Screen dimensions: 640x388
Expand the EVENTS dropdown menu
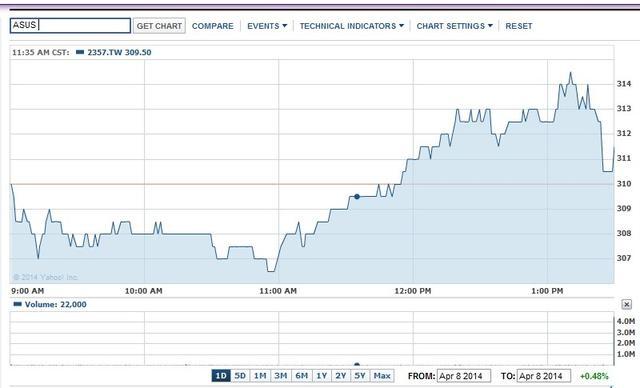tap(267, 26)
